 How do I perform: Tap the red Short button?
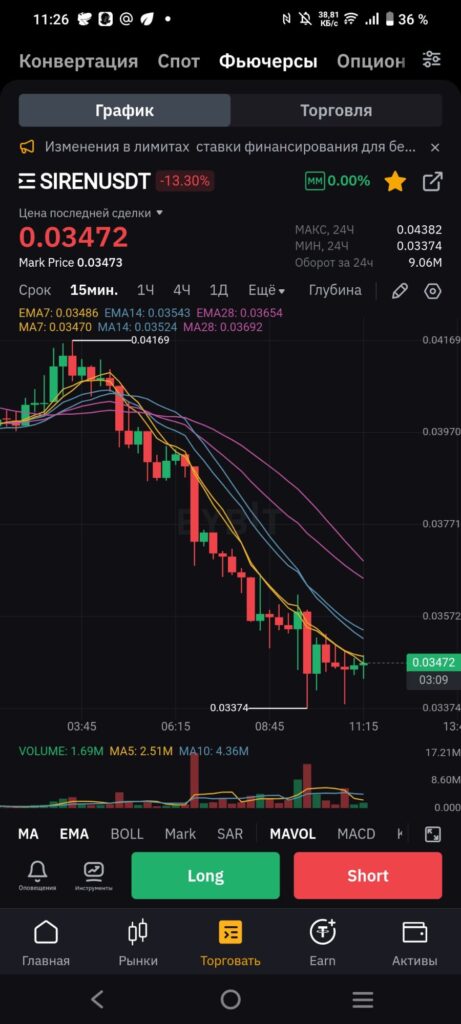click(x=368, y=876)
